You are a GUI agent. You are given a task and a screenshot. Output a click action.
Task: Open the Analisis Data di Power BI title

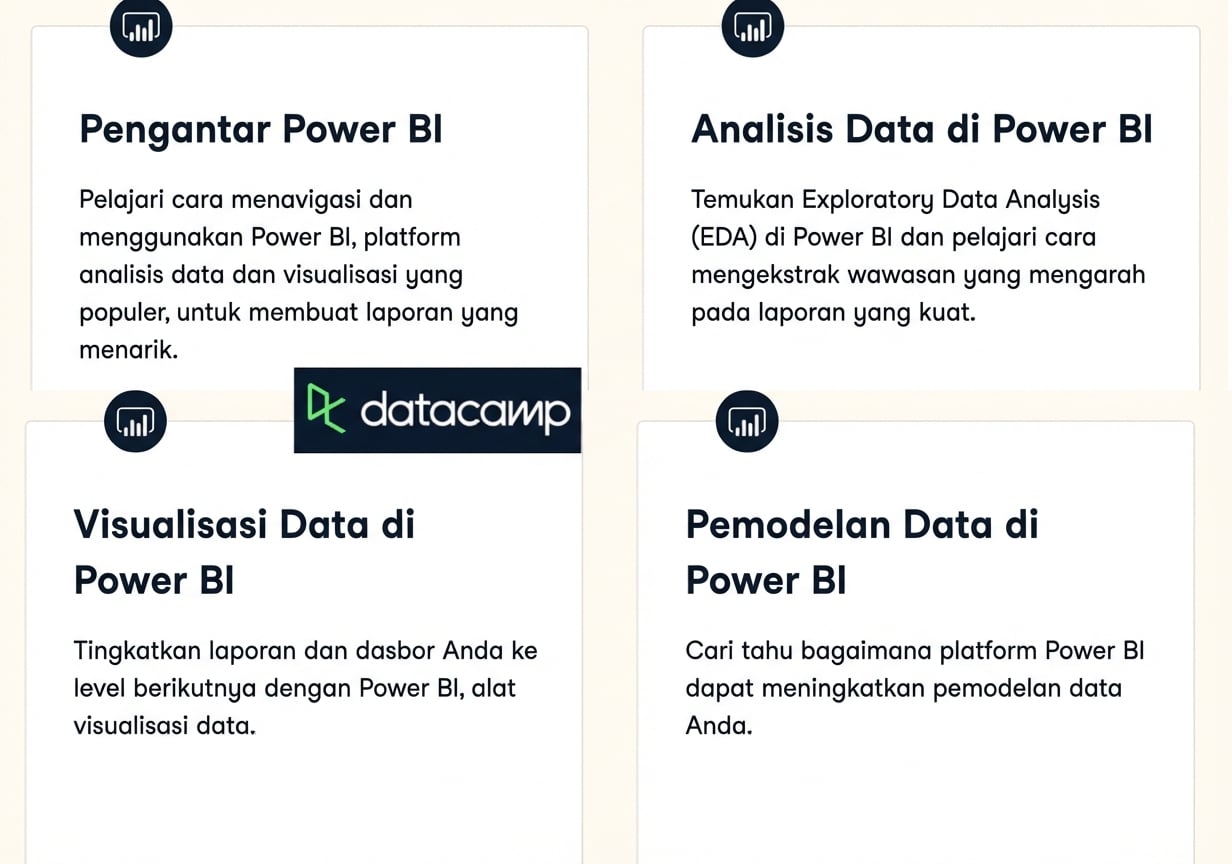(922, 129)
